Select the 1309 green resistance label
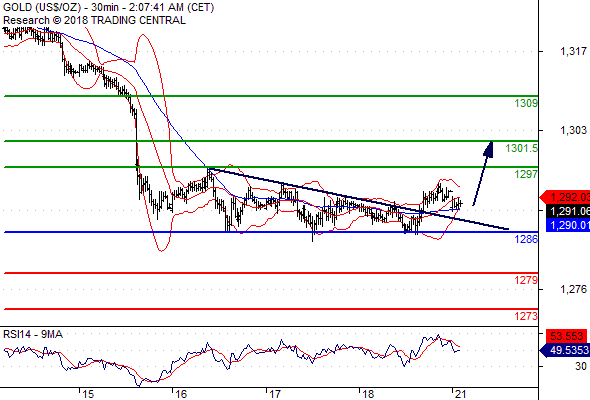Screen dimensions: 590x400 (526, 103)
